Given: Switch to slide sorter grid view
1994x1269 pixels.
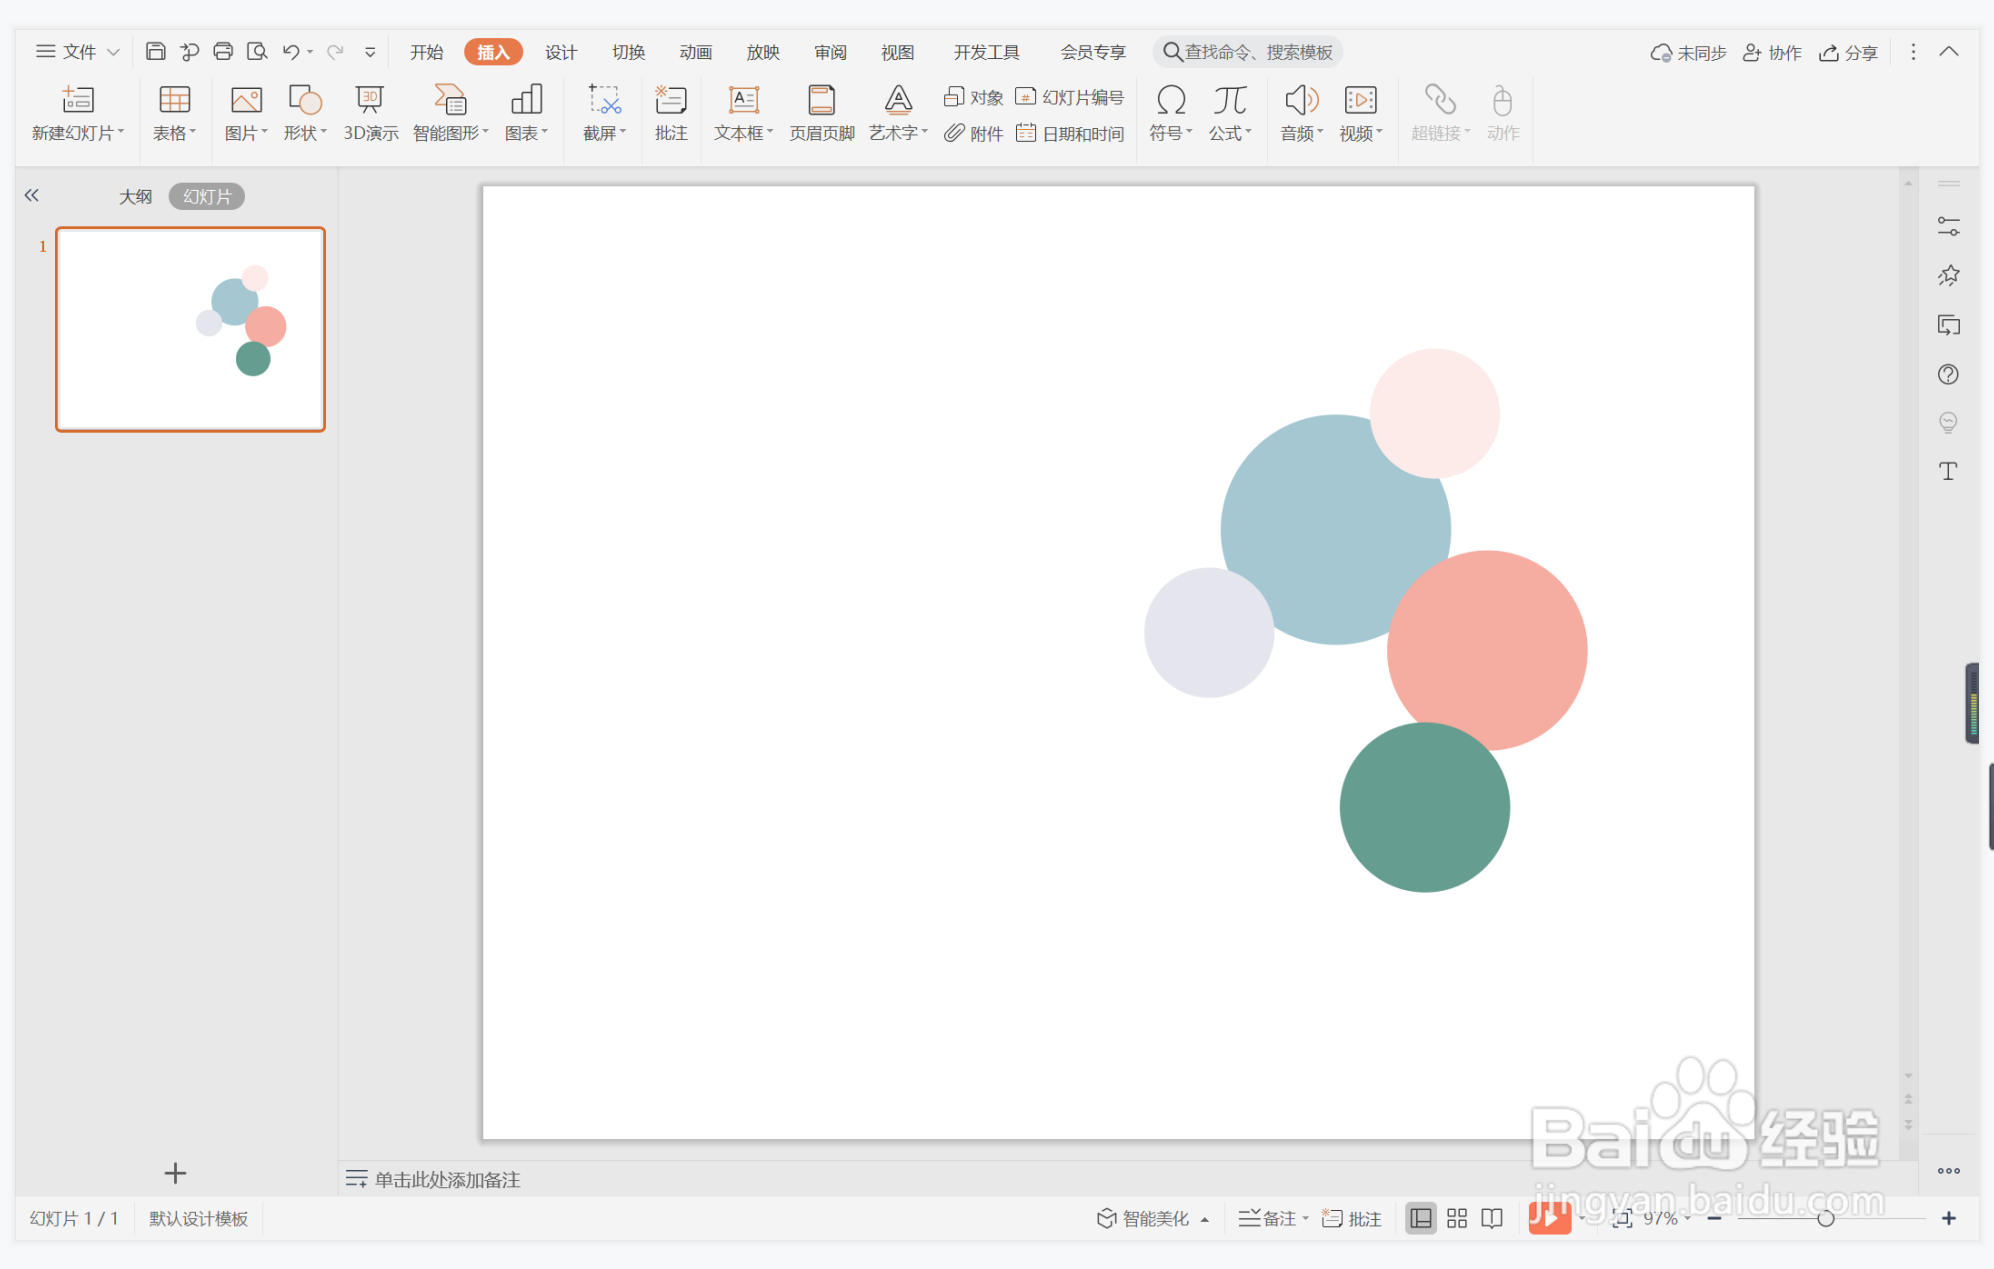Looking at the screenshot, I should tap(1457, 1218).
